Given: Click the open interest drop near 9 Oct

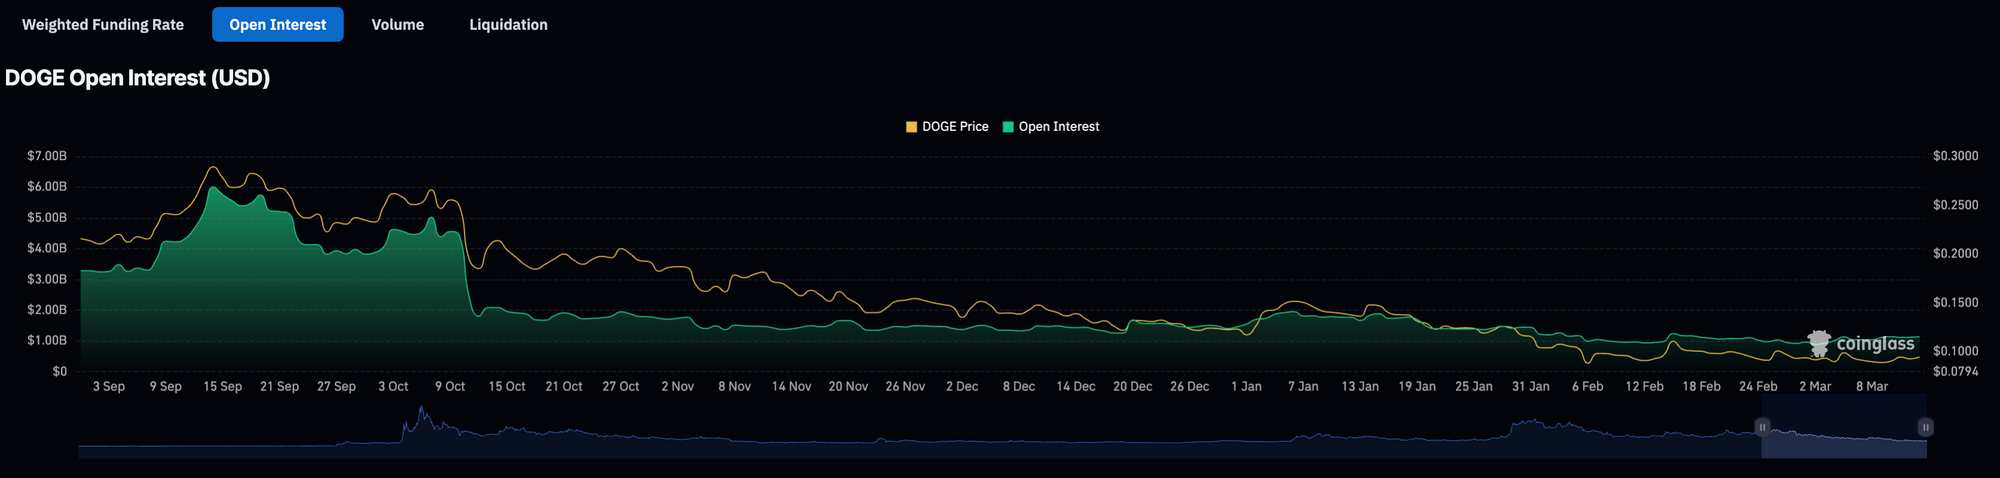Looking at the screenshot, I should click(x=467, y=280).
